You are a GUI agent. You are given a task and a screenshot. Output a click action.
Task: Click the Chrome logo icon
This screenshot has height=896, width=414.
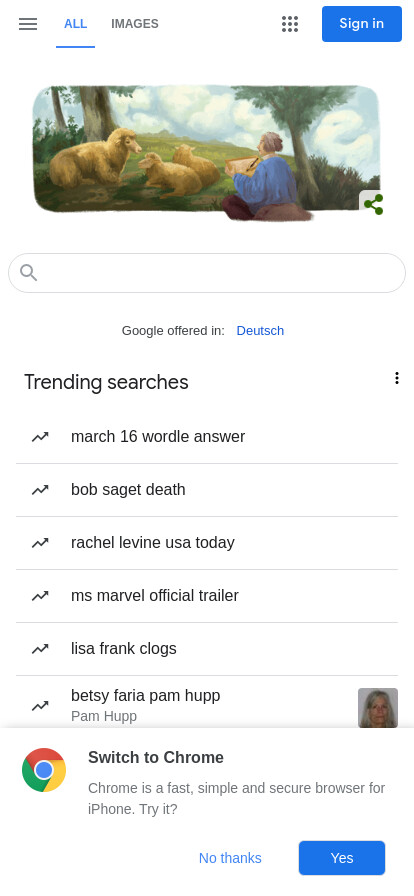tap(44, 770)
